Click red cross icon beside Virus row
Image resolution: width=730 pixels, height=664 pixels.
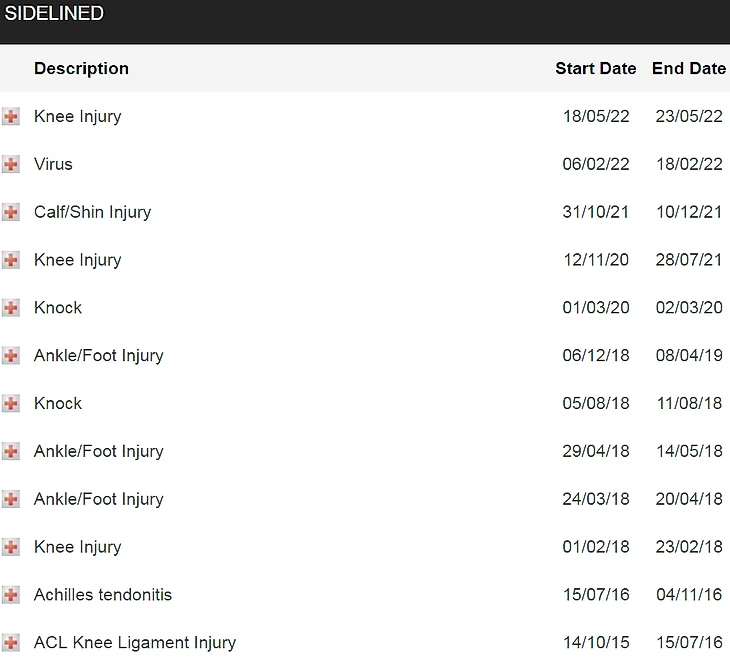click(11, 164)
